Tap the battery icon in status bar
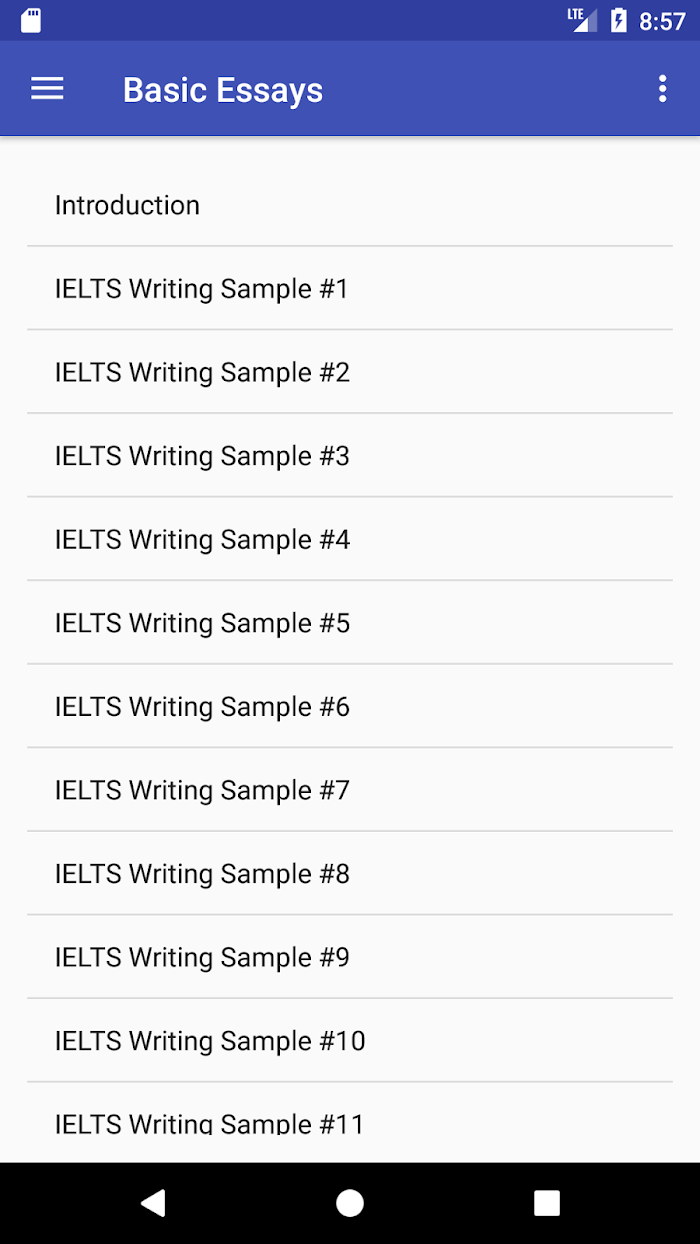The width and height of the screenshot is (700, 1244). [619, 20]
